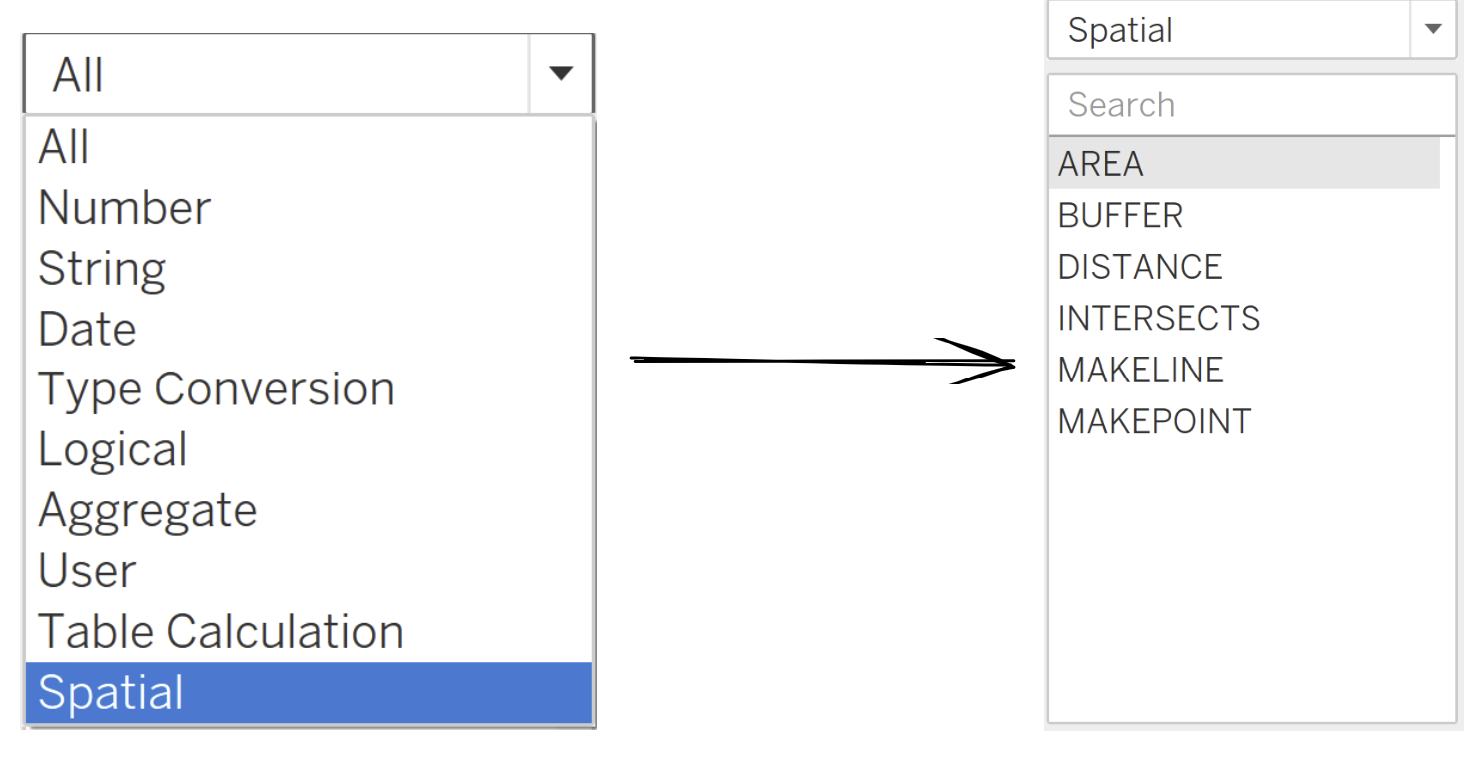This screenshot has width=1482, height=759.
Task: Choose Number from the function categories
Action: coord(124,208)
